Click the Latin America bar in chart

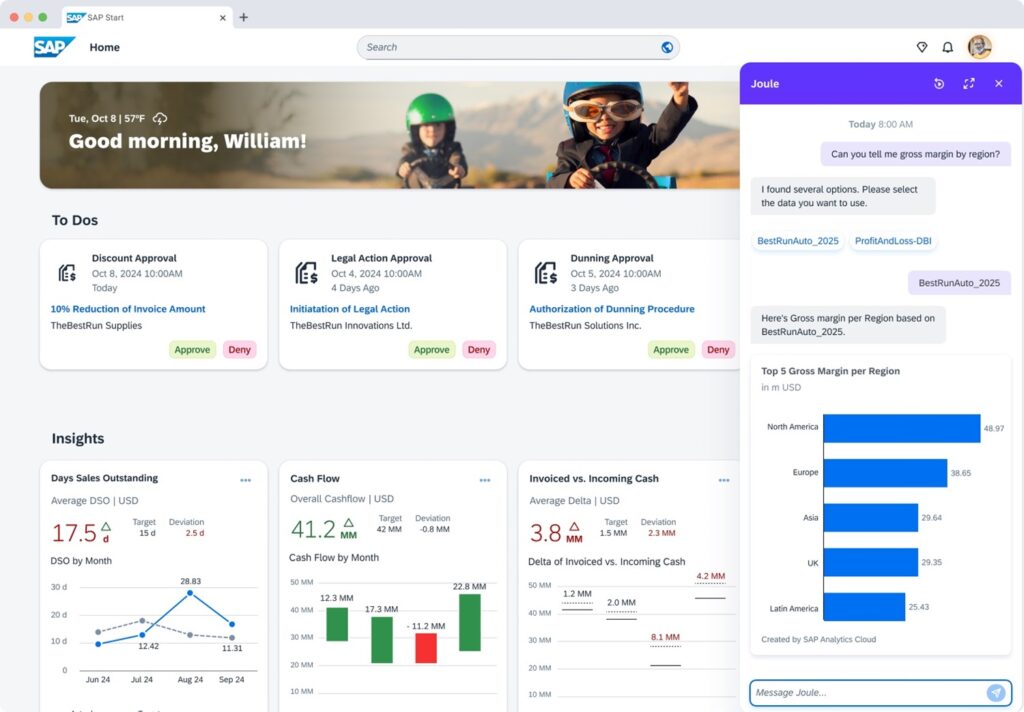pos(864,607)
